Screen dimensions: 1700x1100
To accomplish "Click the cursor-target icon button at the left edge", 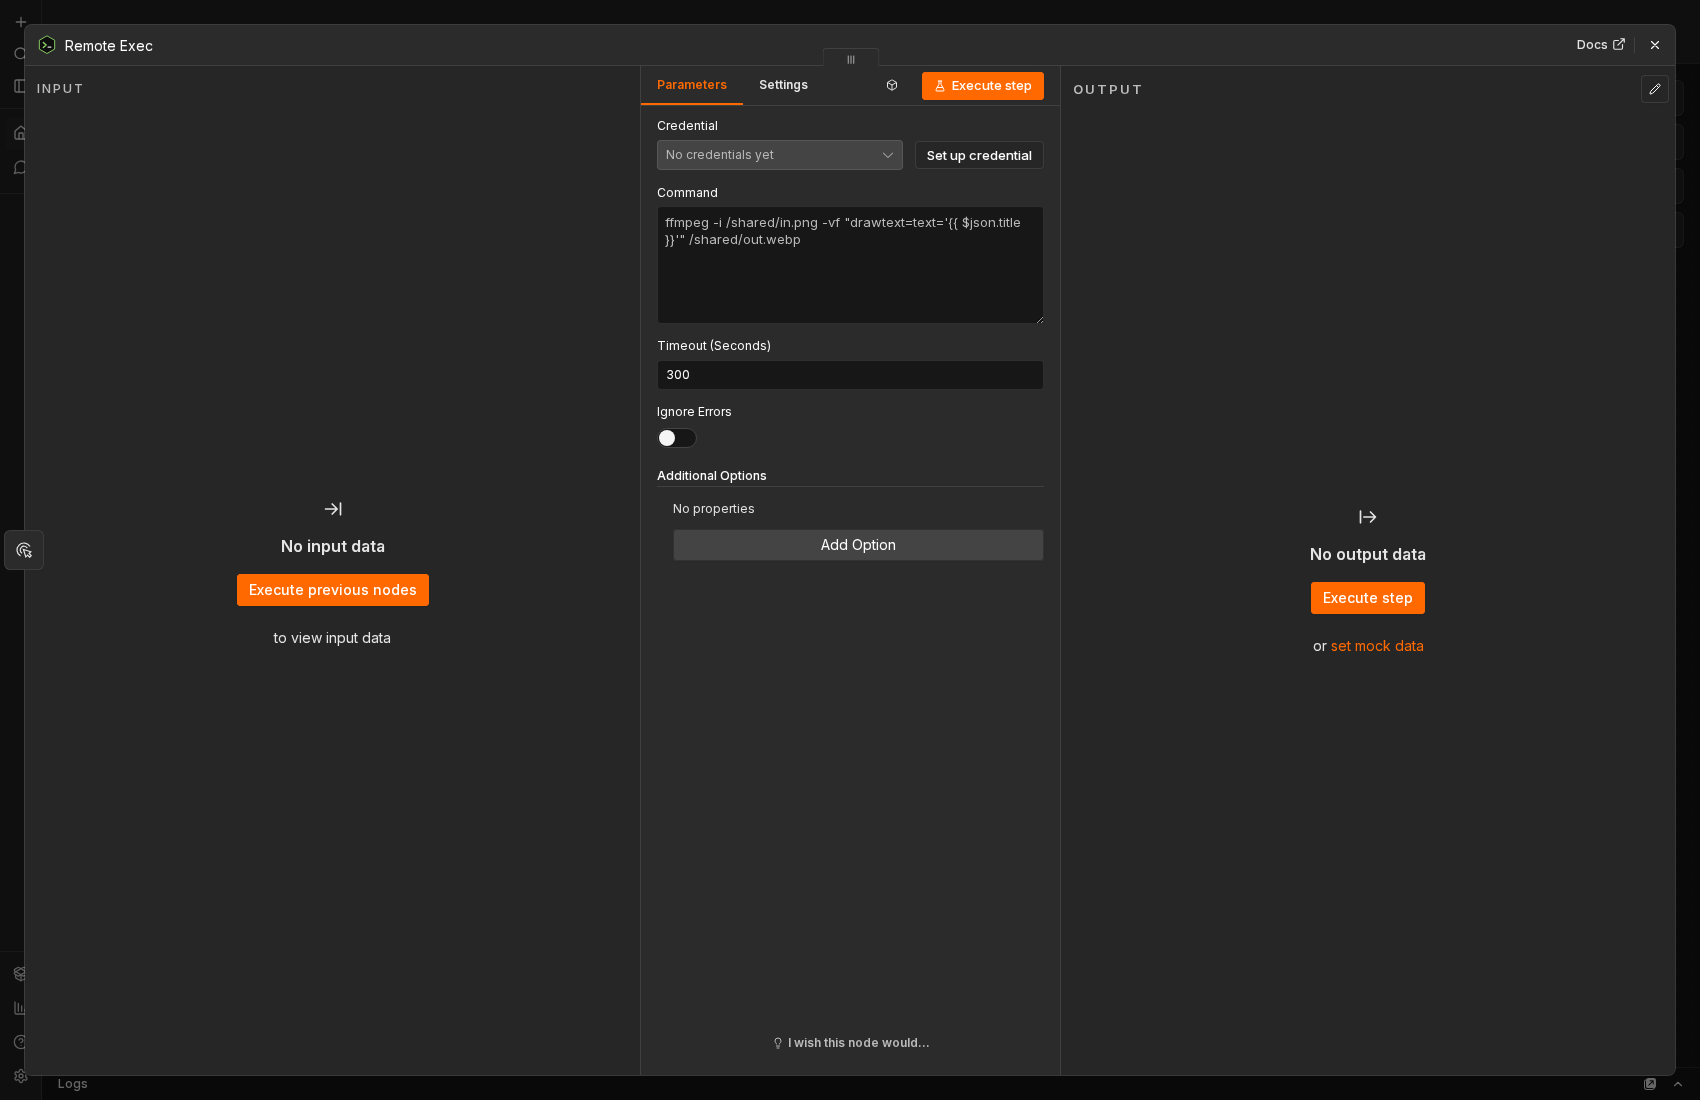I will coord(24,550).
